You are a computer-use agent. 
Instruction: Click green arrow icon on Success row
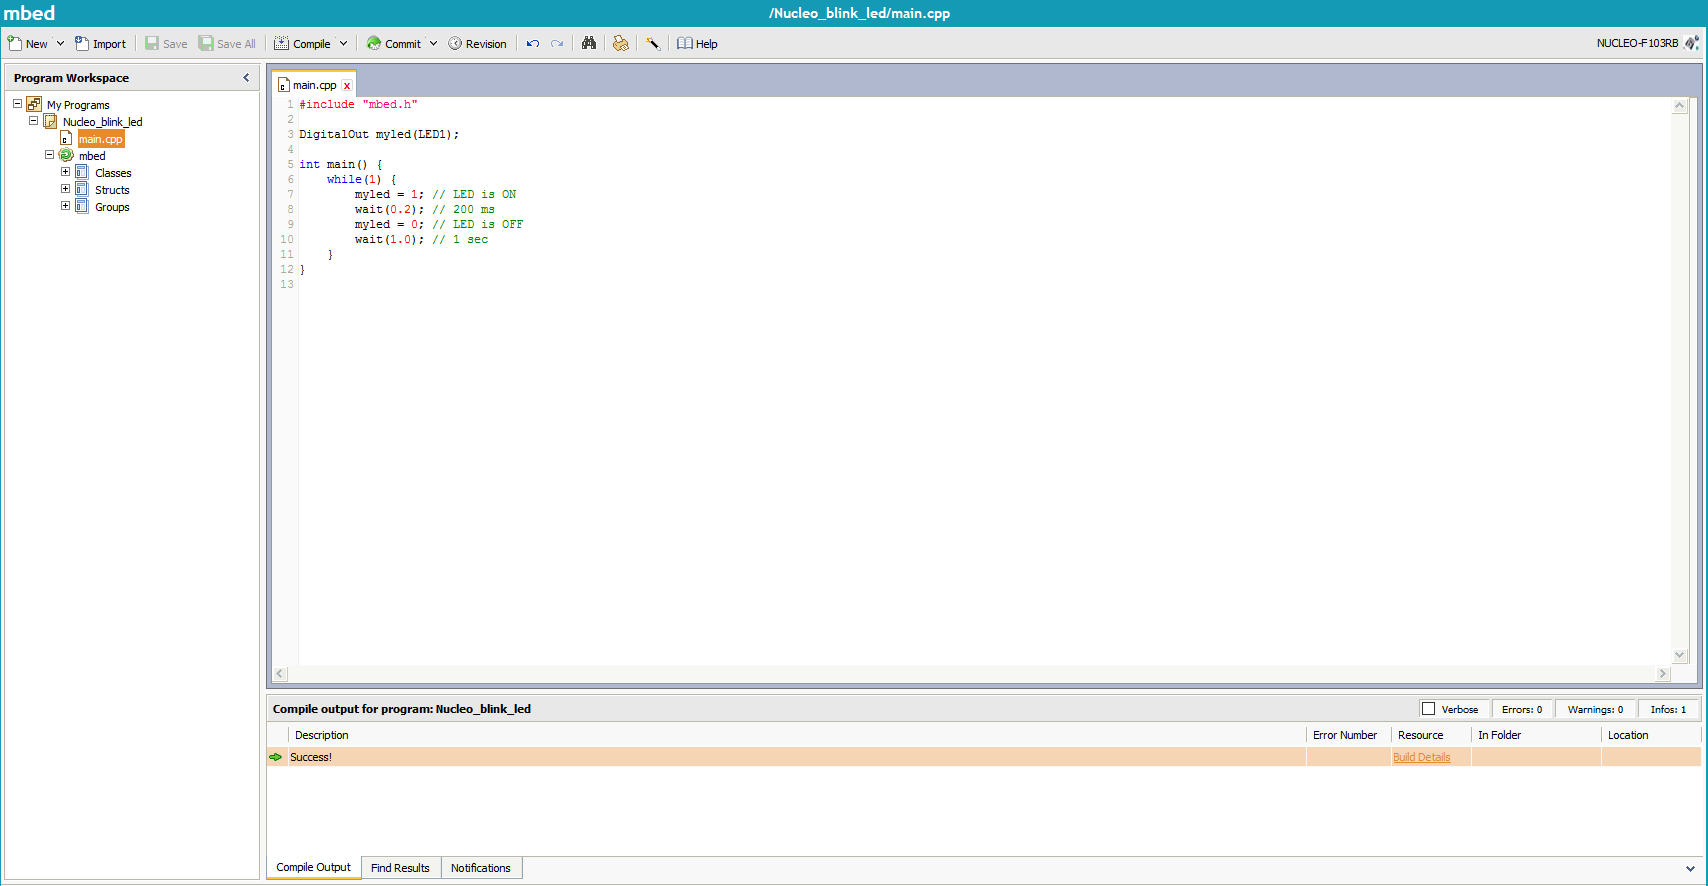pos(276,757)
